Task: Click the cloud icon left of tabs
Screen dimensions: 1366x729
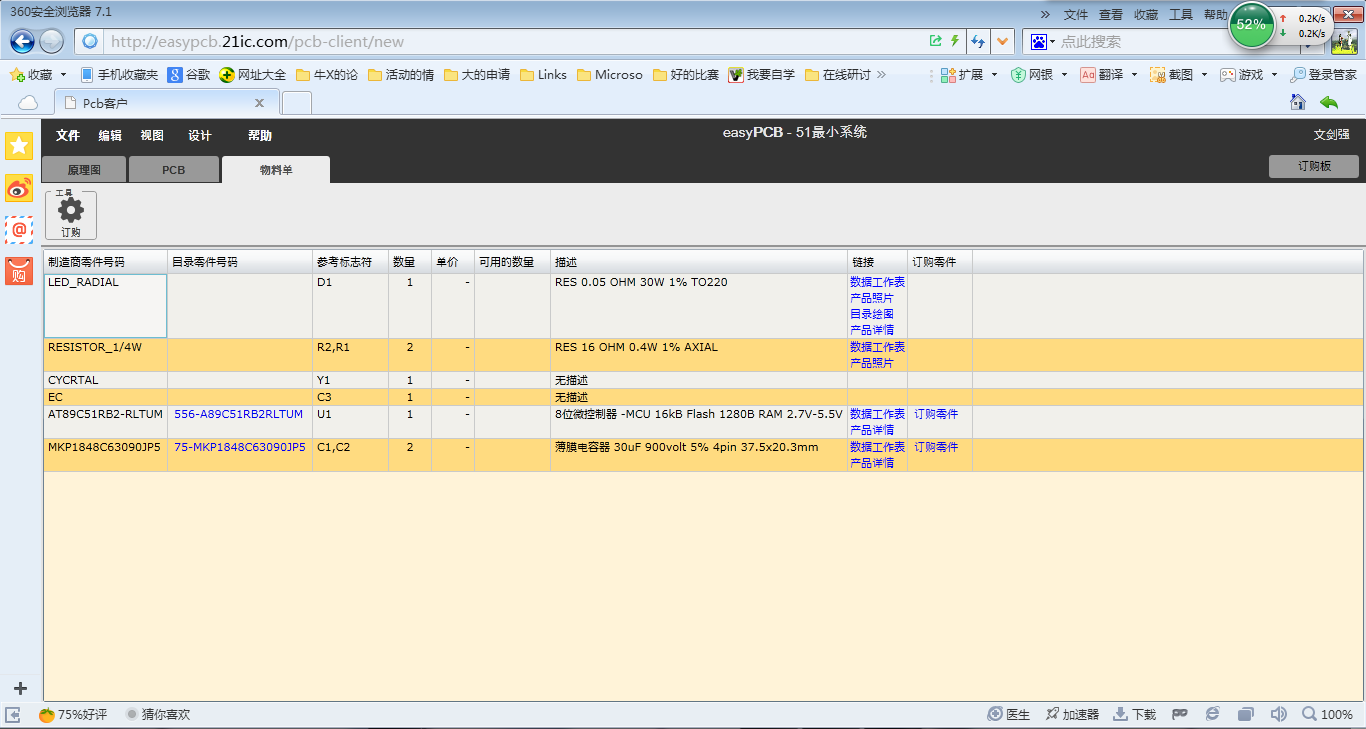Action: point(28,103)
